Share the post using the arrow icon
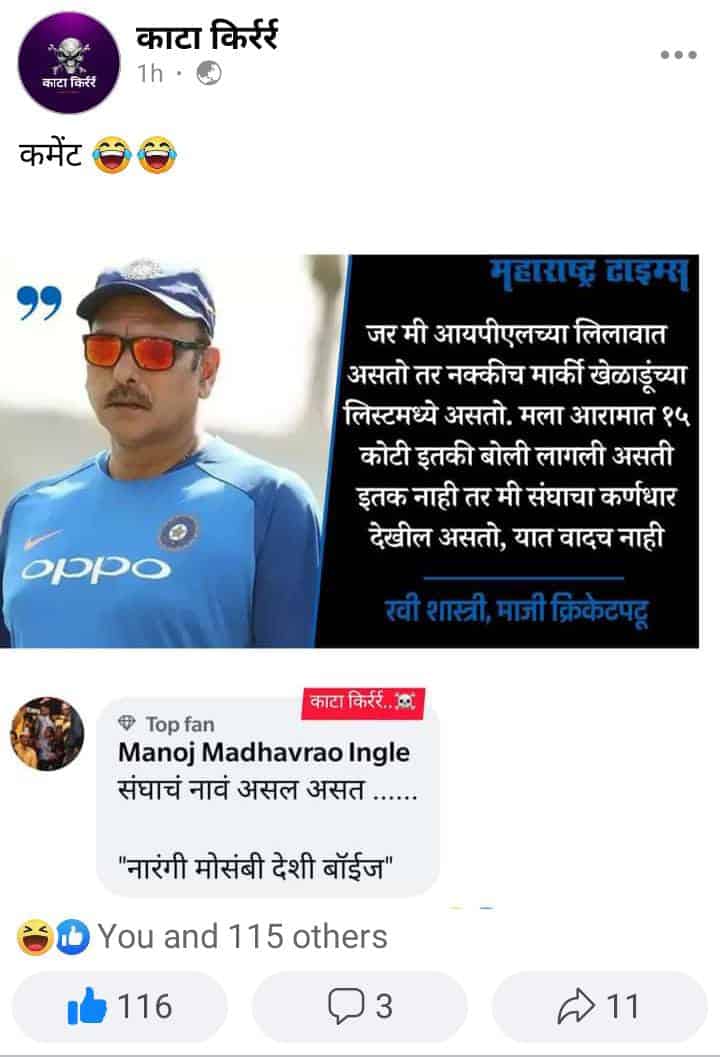 pyautogui.click(x=576, y=1006)
